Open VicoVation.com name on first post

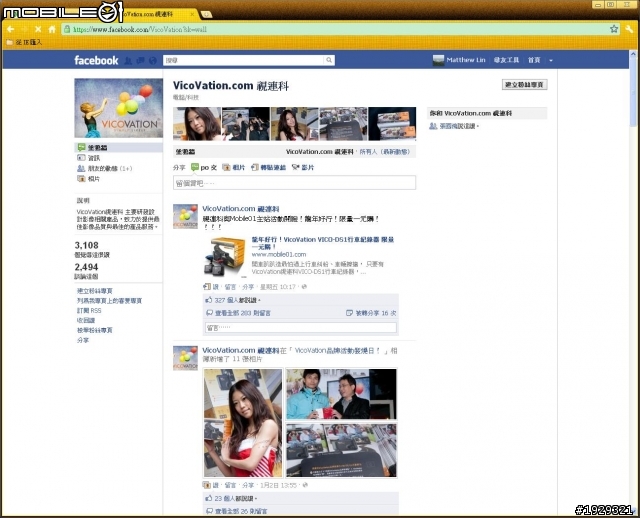(241, 209)
